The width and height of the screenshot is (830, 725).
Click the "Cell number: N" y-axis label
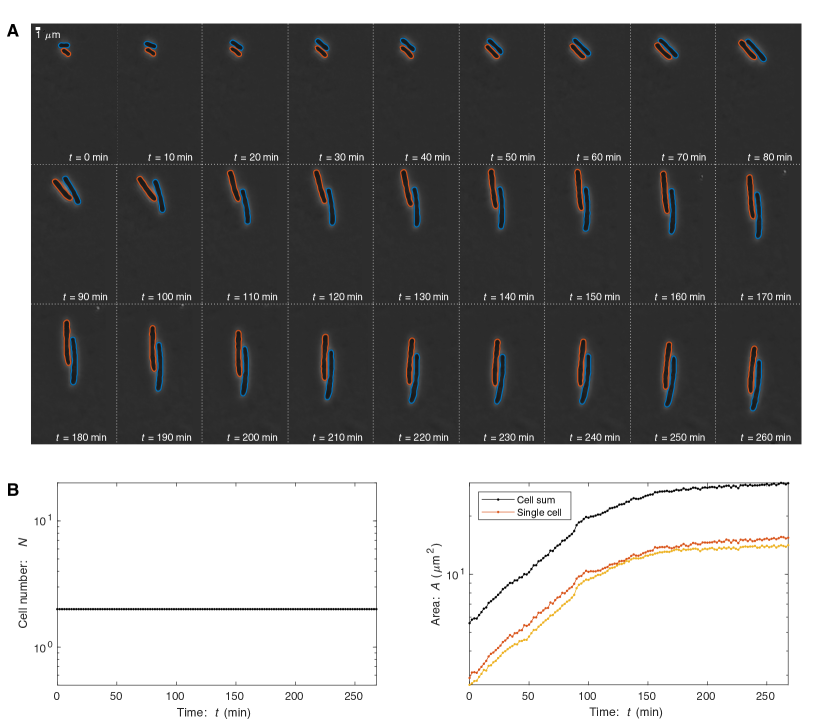[23, 583]
